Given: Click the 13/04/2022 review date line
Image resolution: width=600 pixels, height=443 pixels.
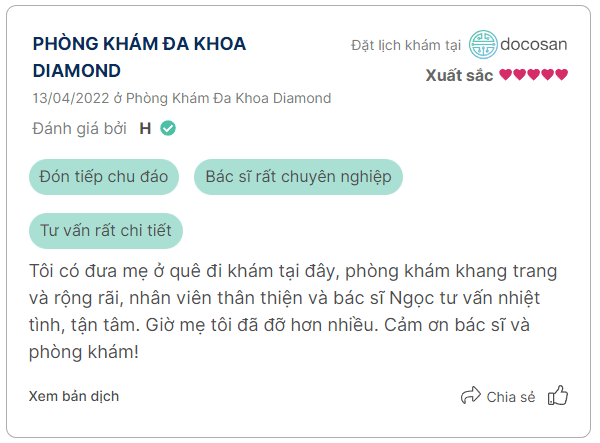Looking at the screenshot, I should [x=182, y=98].
